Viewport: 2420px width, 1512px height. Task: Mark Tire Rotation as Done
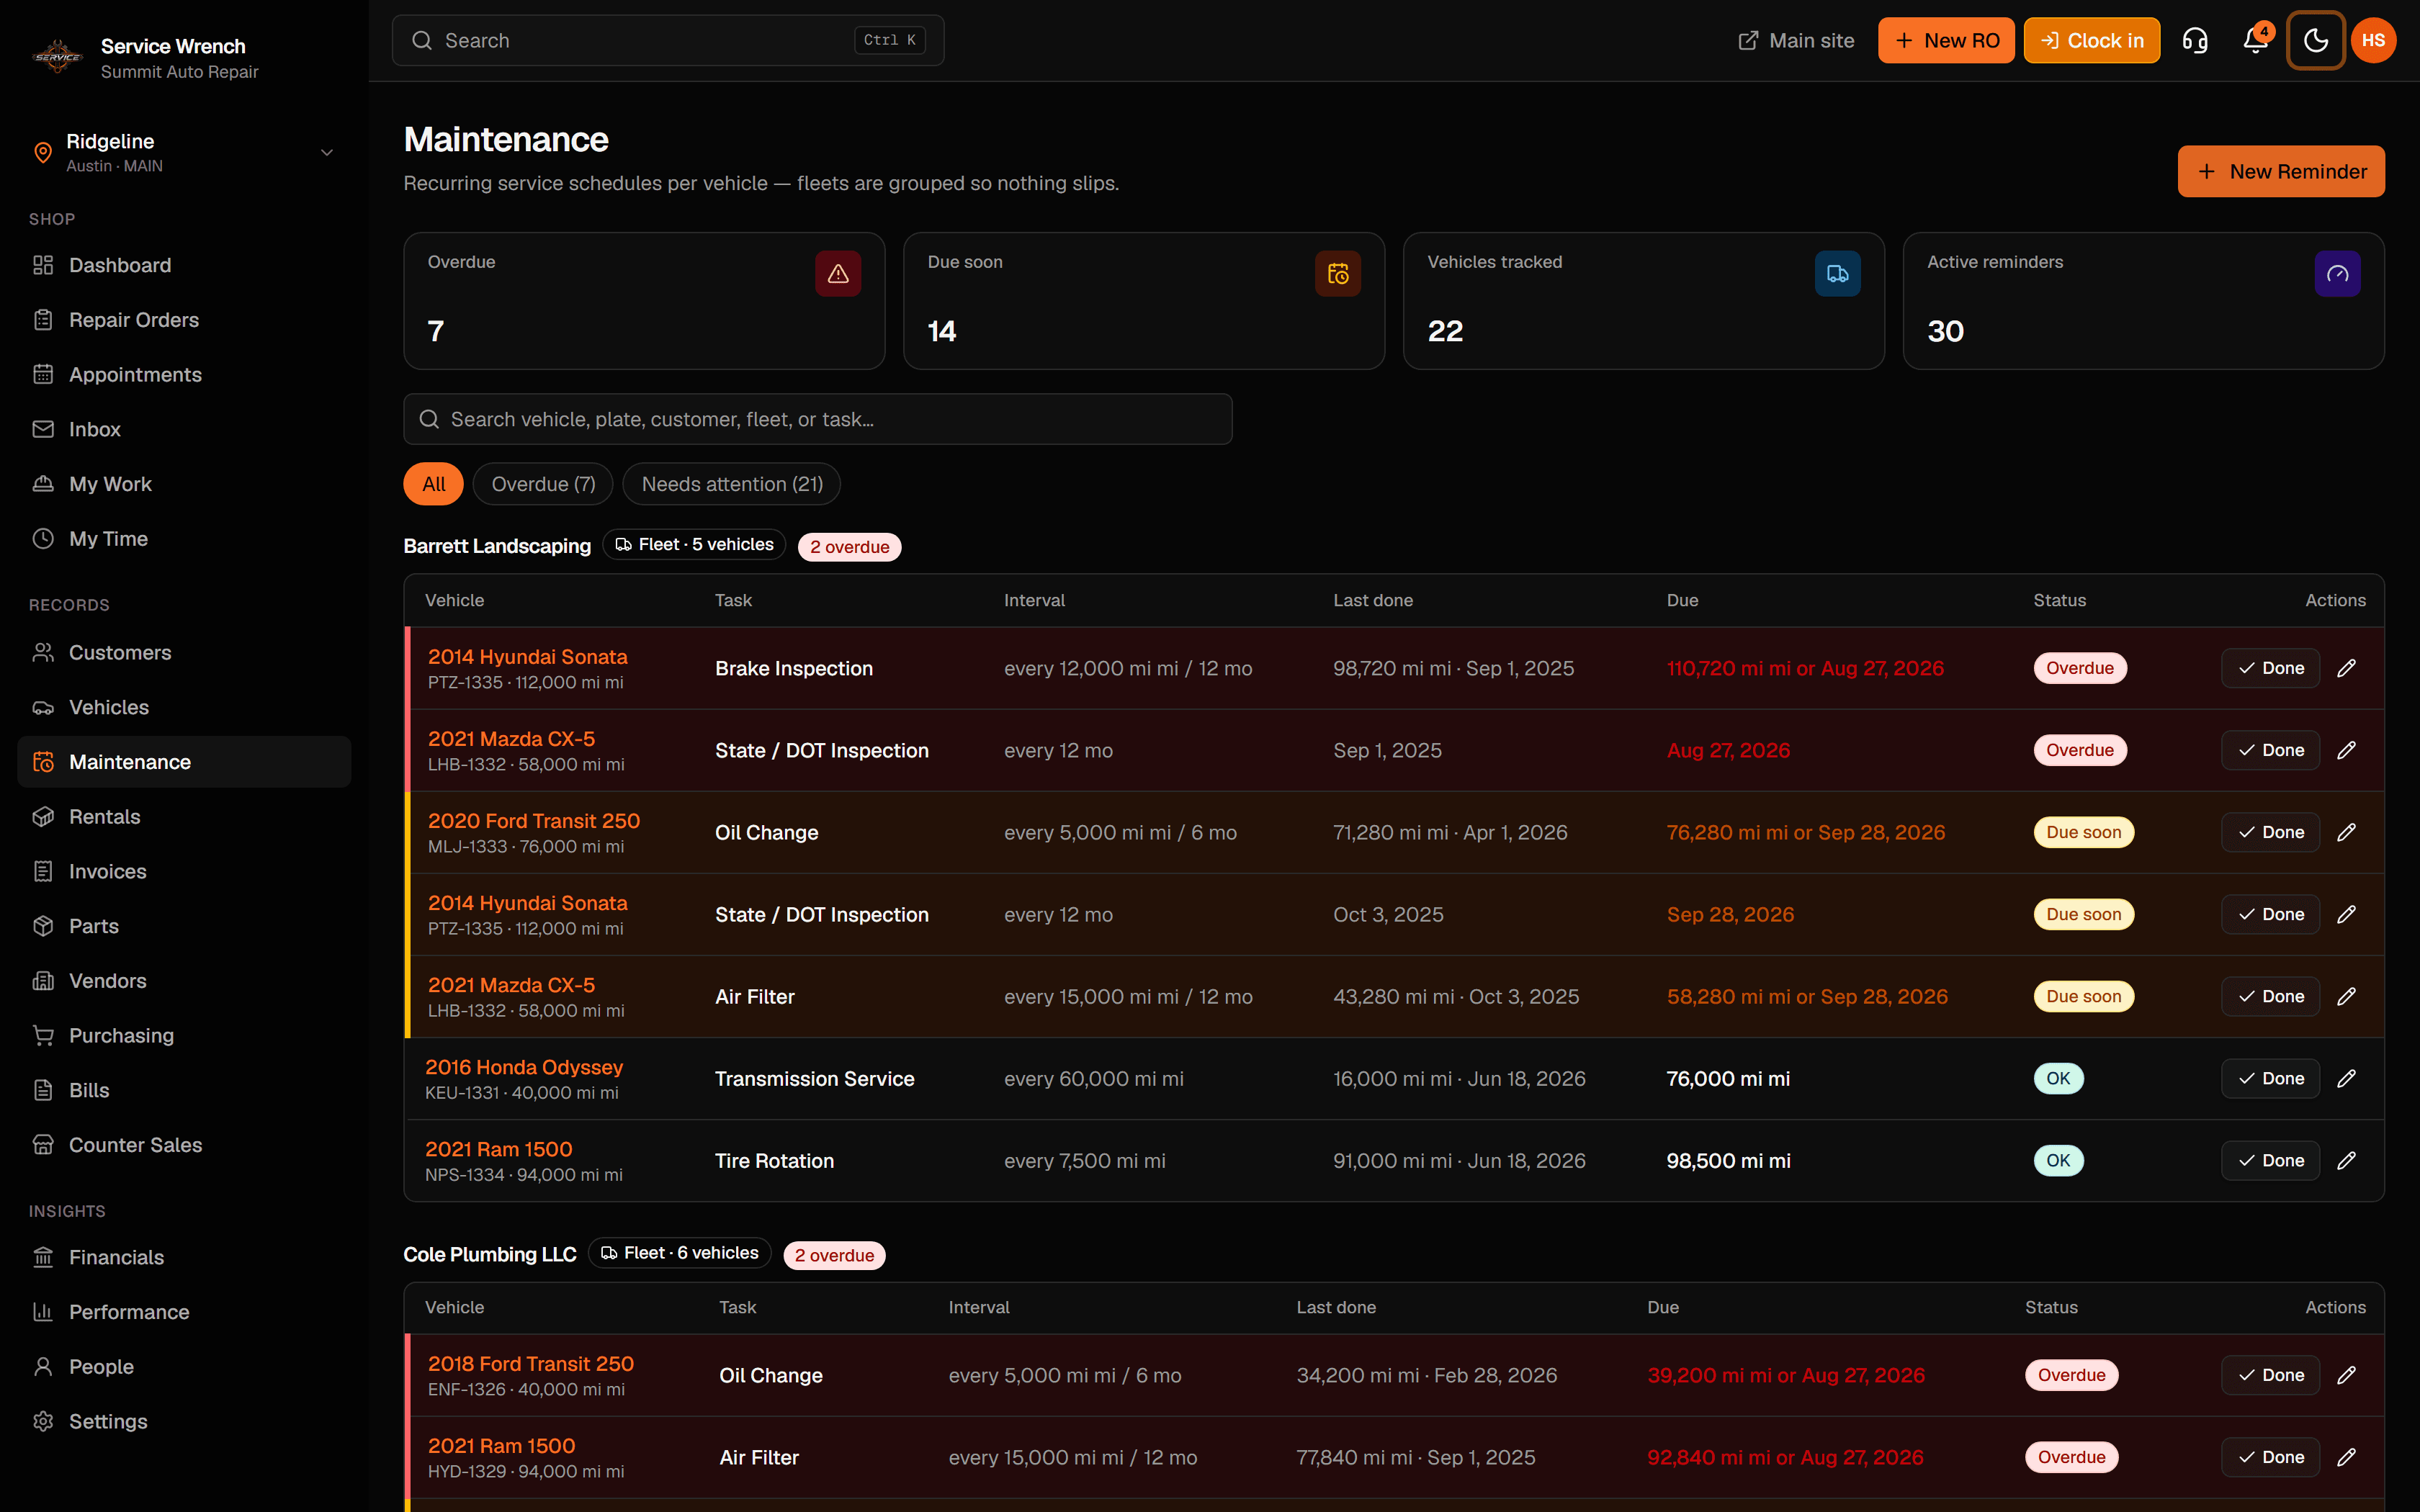click(2271, 1161)
